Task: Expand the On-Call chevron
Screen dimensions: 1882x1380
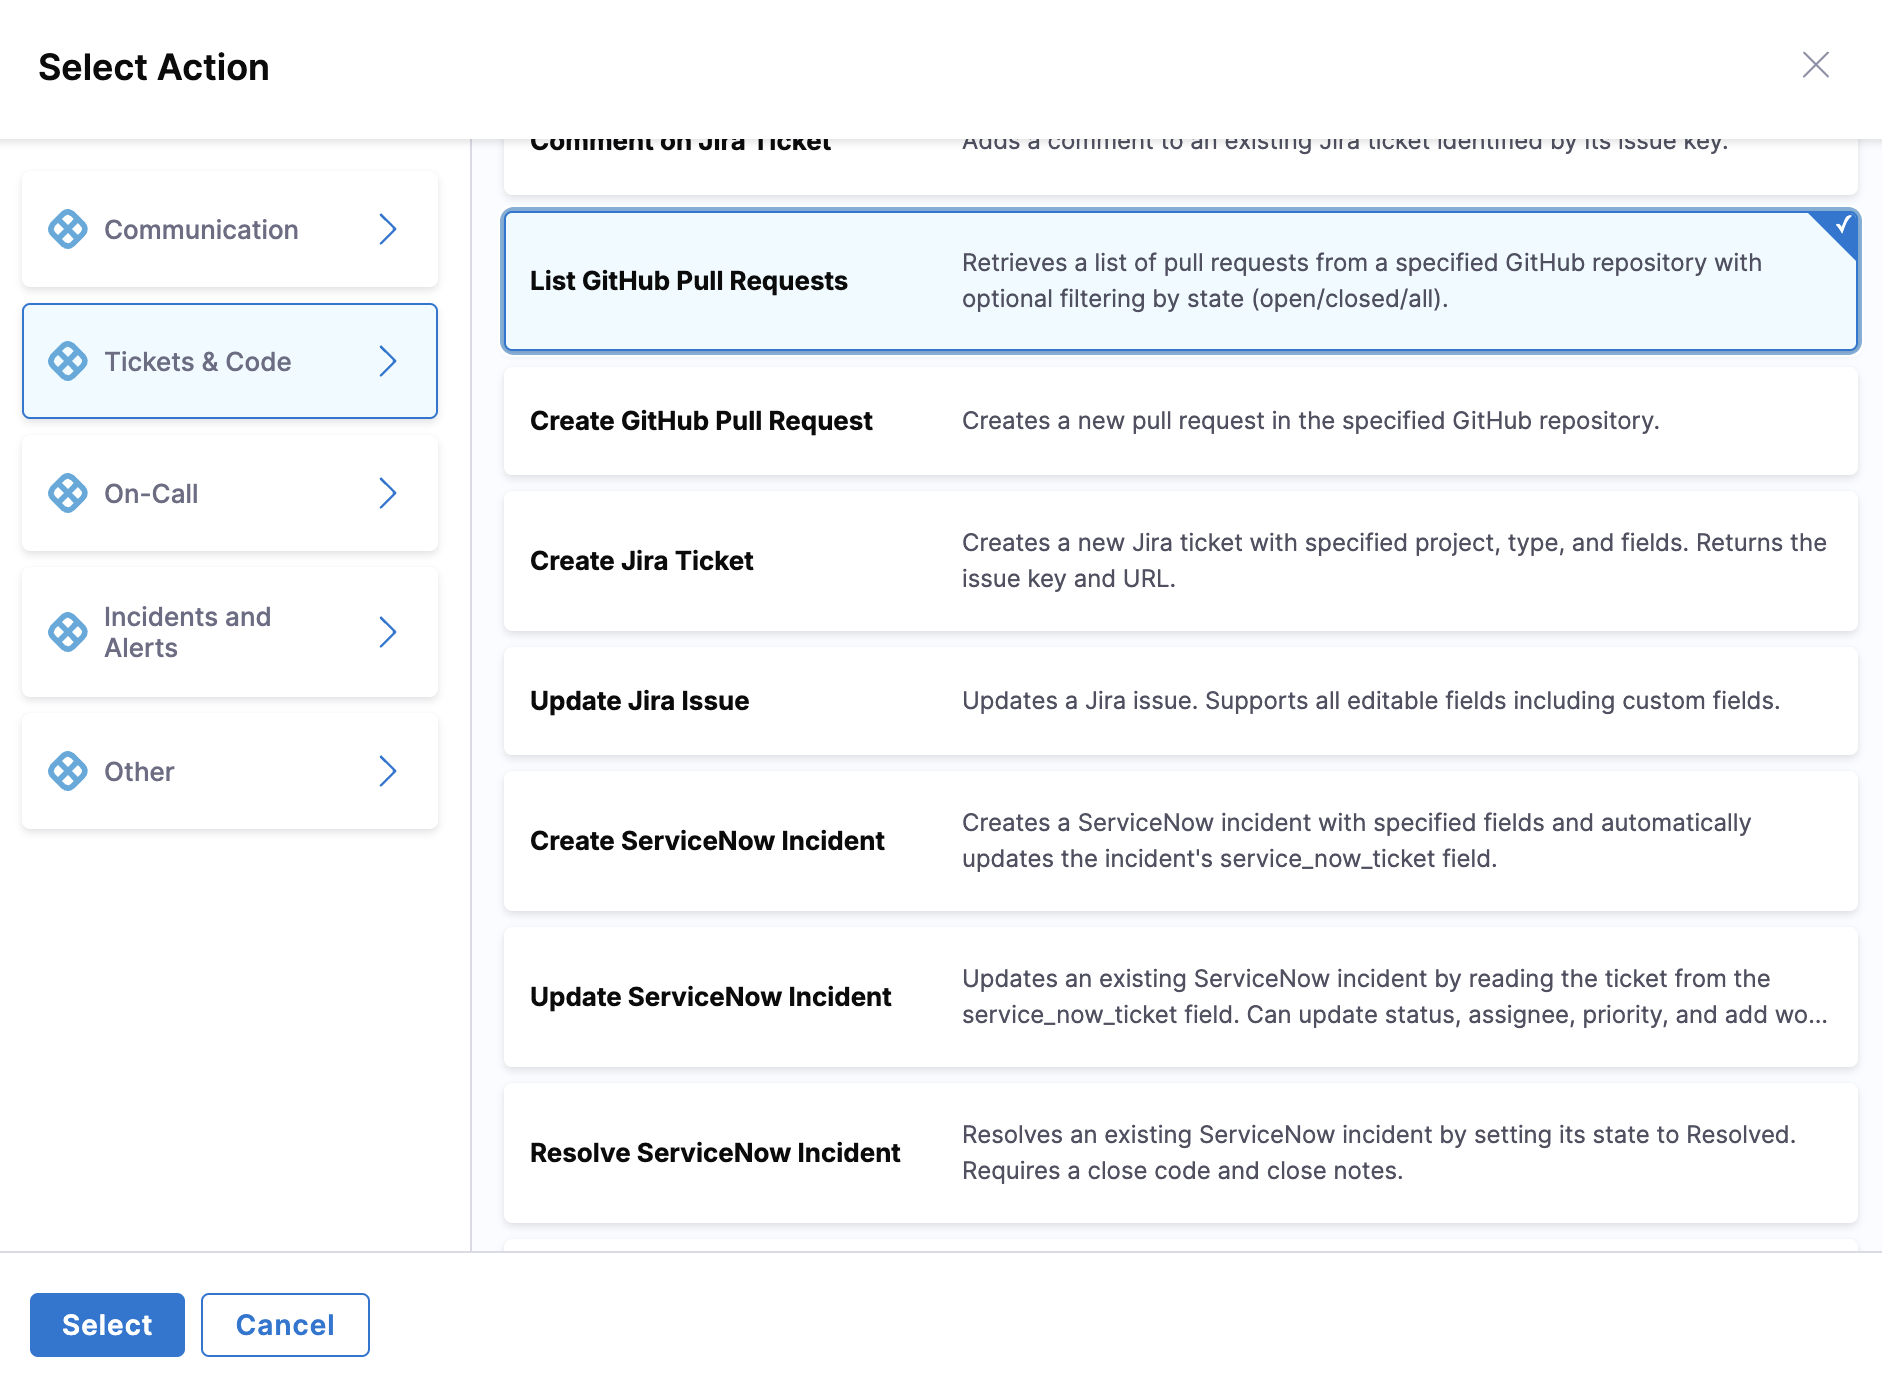Action: point(388,493)
